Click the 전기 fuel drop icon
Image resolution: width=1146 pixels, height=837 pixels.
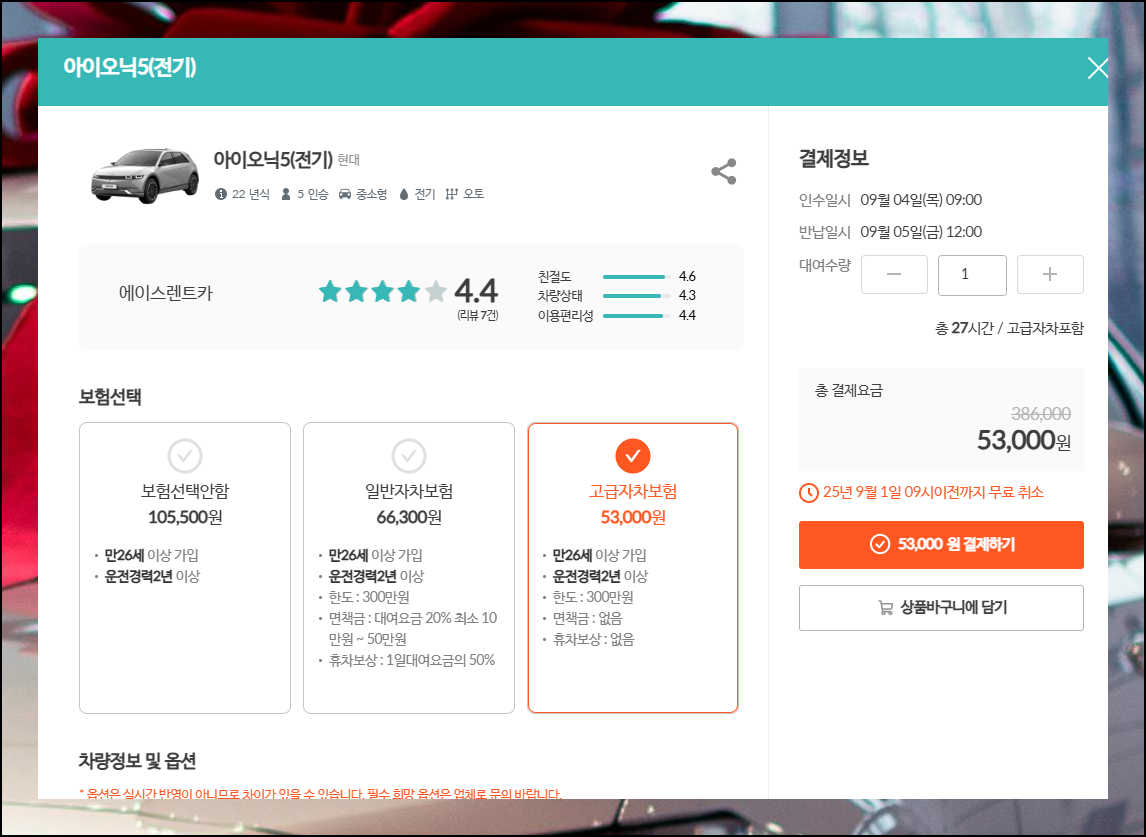(403, 194)
